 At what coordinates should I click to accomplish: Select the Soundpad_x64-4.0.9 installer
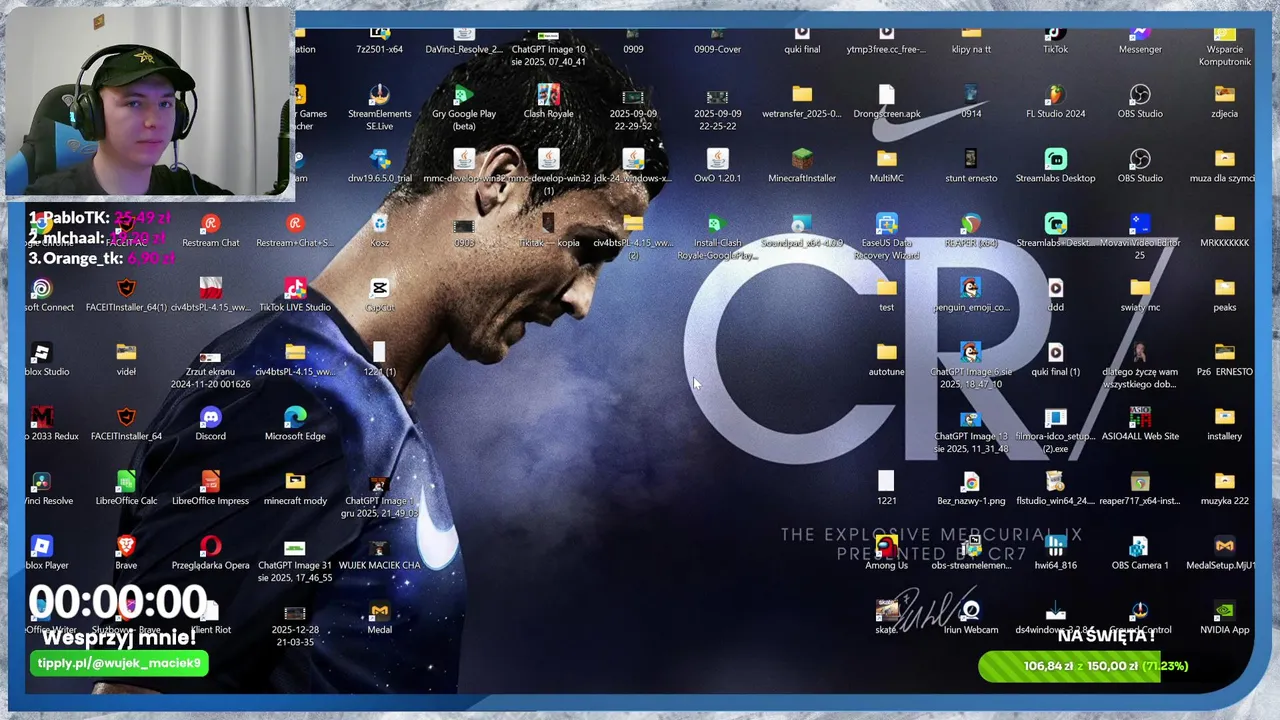802,229
